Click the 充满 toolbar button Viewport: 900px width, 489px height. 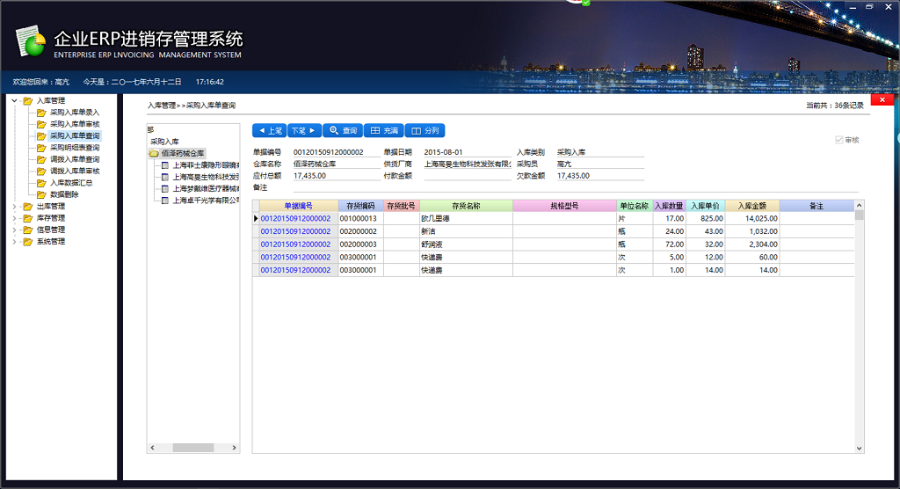click(384, 131)
